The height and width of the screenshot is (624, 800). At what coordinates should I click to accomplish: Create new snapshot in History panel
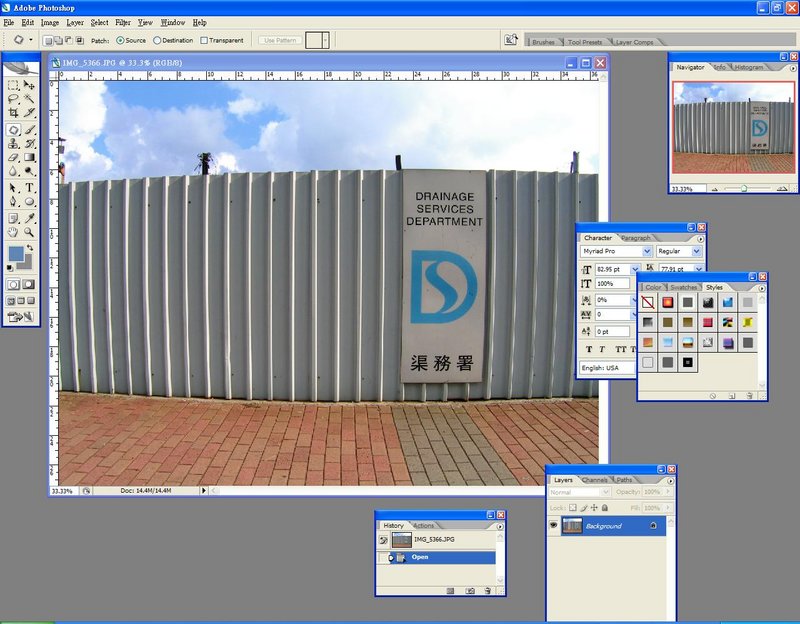(x=470, y=591)
